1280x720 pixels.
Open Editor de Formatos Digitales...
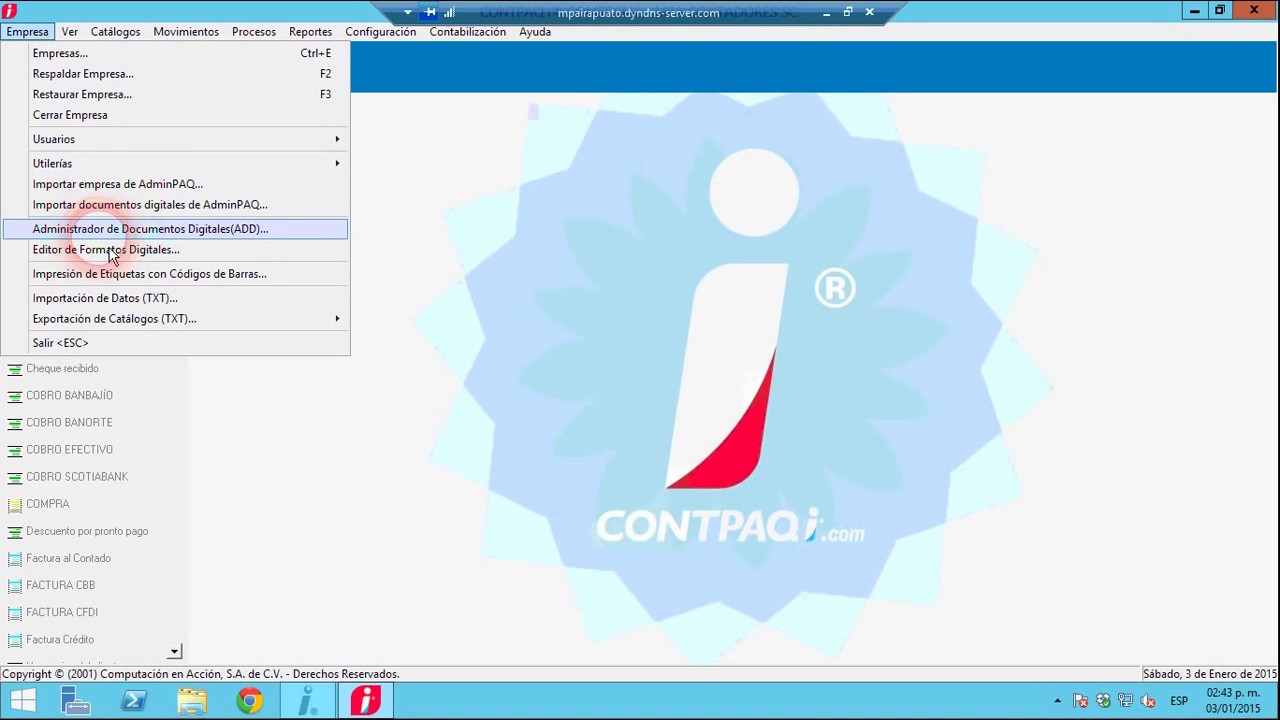tap(175, 249)
